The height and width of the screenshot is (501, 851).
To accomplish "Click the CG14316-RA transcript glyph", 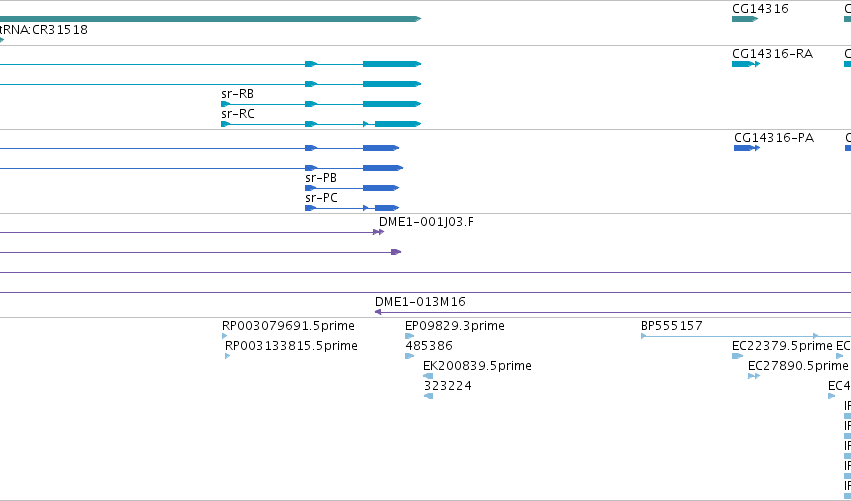I will [746, 64].
